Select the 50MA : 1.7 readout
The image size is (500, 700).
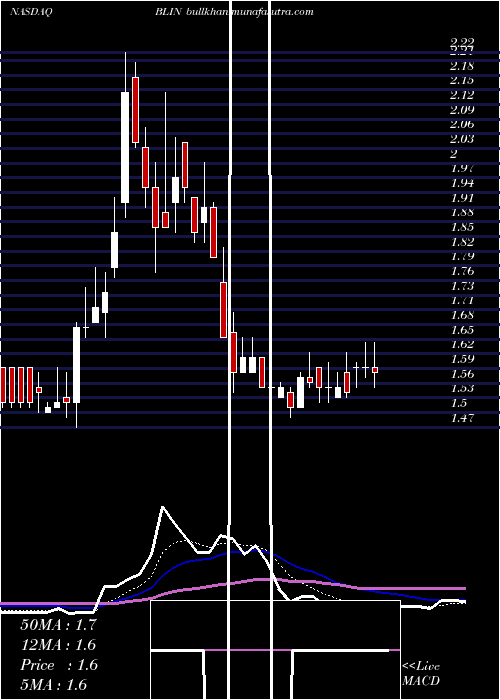coord(58,625)
